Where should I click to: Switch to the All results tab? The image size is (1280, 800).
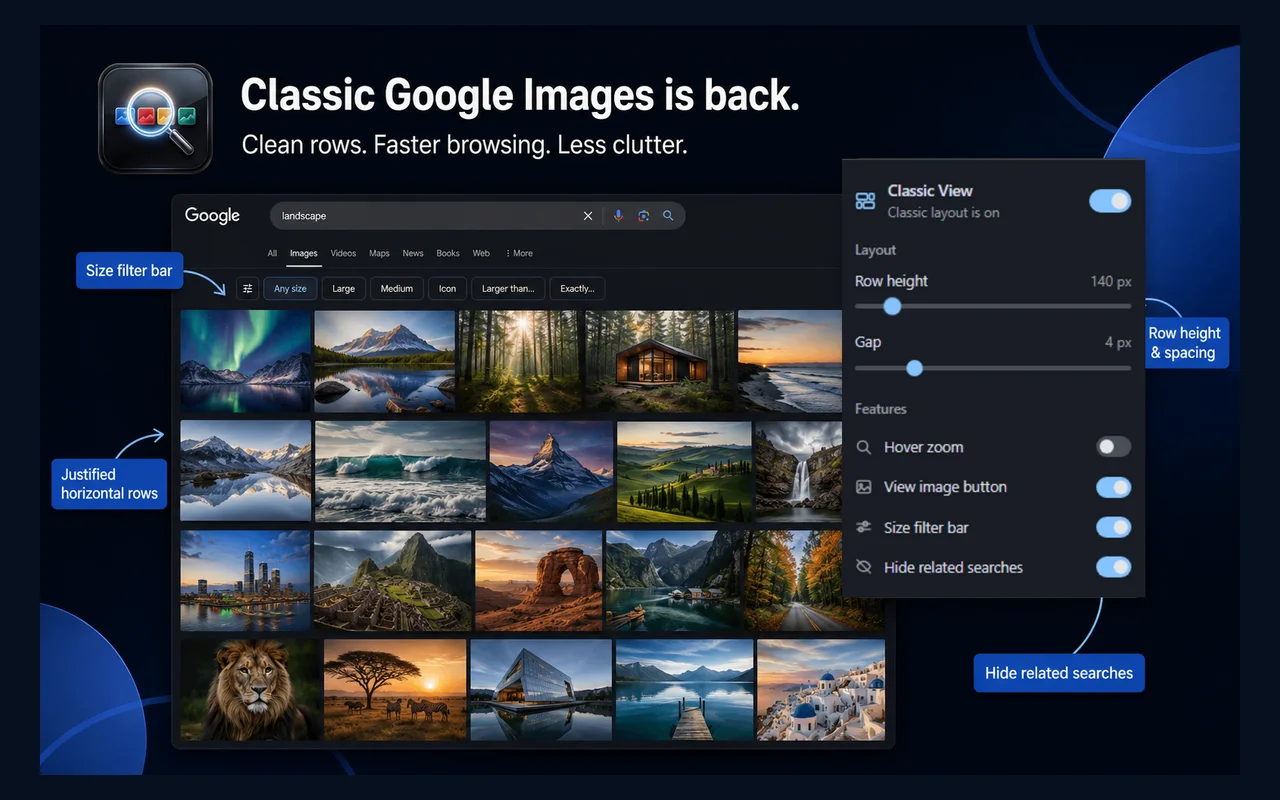(272, 254)
